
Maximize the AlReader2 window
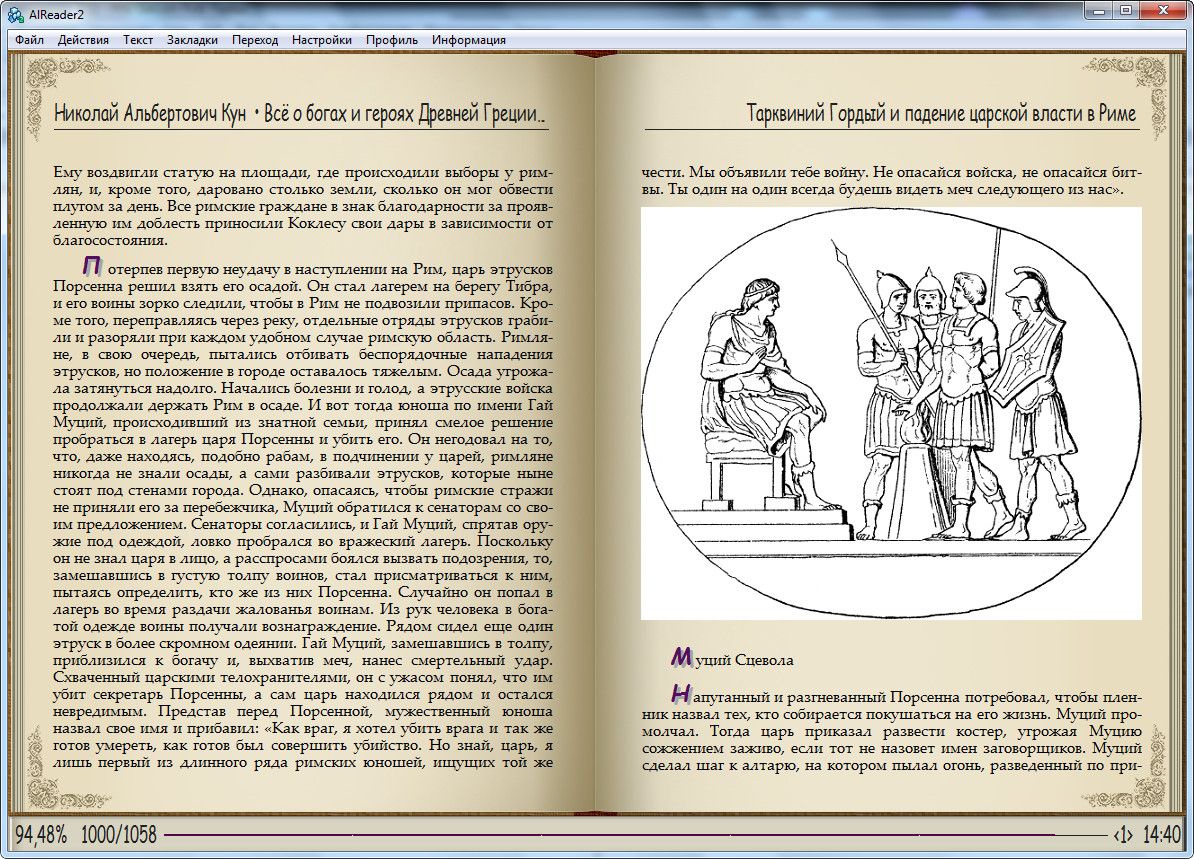pyautogui.click(x=1125, y=11)
